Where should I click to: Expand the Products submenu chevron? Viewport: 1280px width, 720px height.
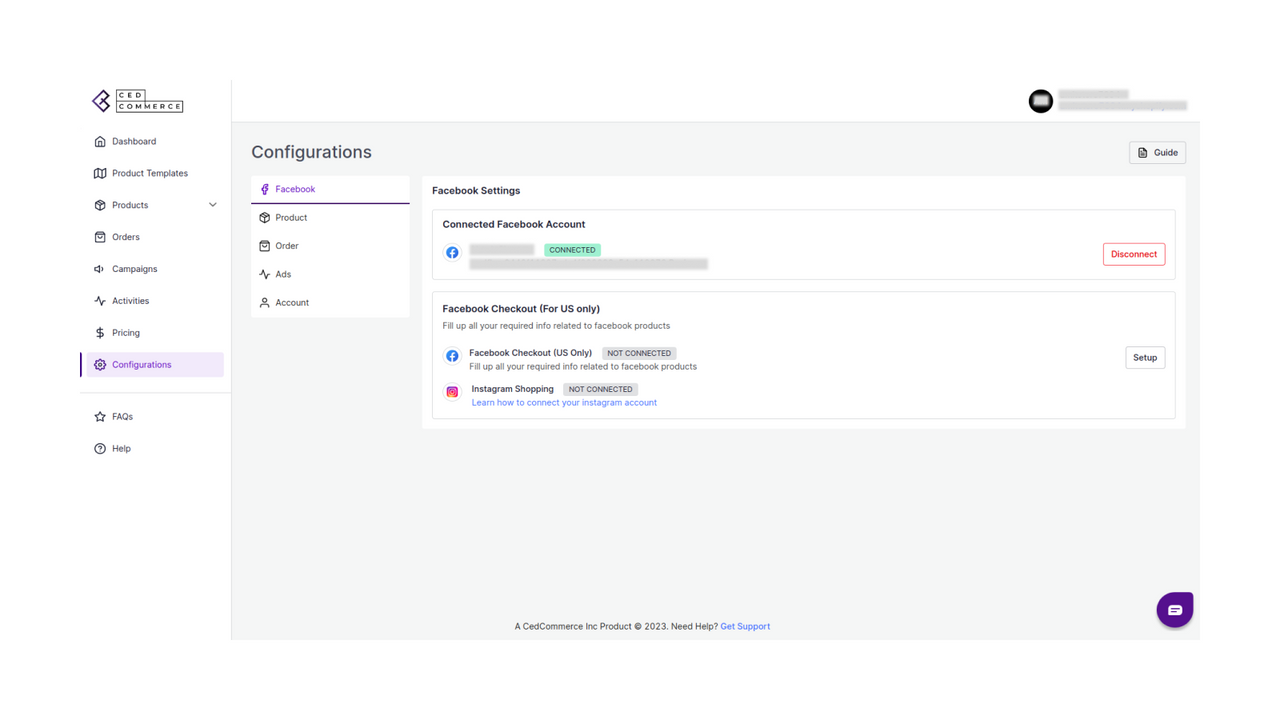212,205
